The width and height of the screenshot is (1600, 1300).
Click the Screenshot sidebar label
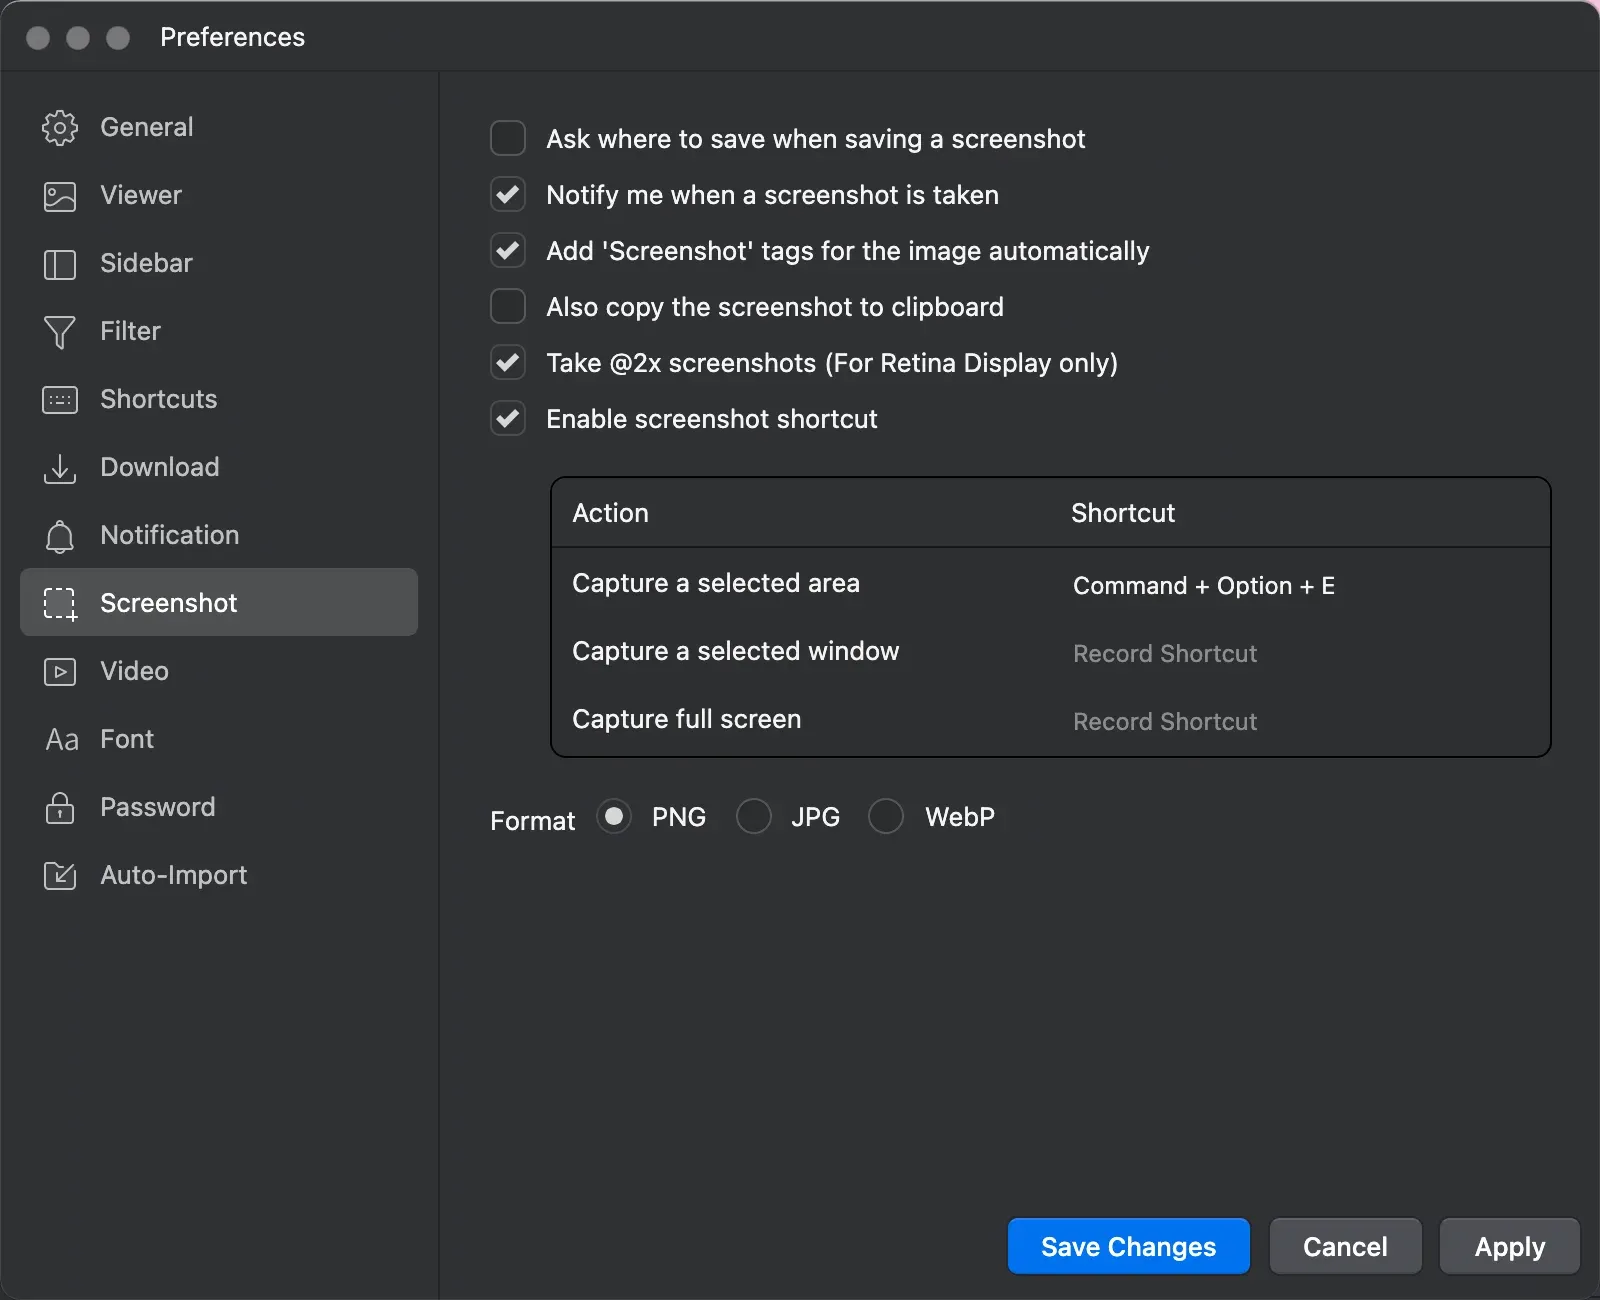coord(169,603)
